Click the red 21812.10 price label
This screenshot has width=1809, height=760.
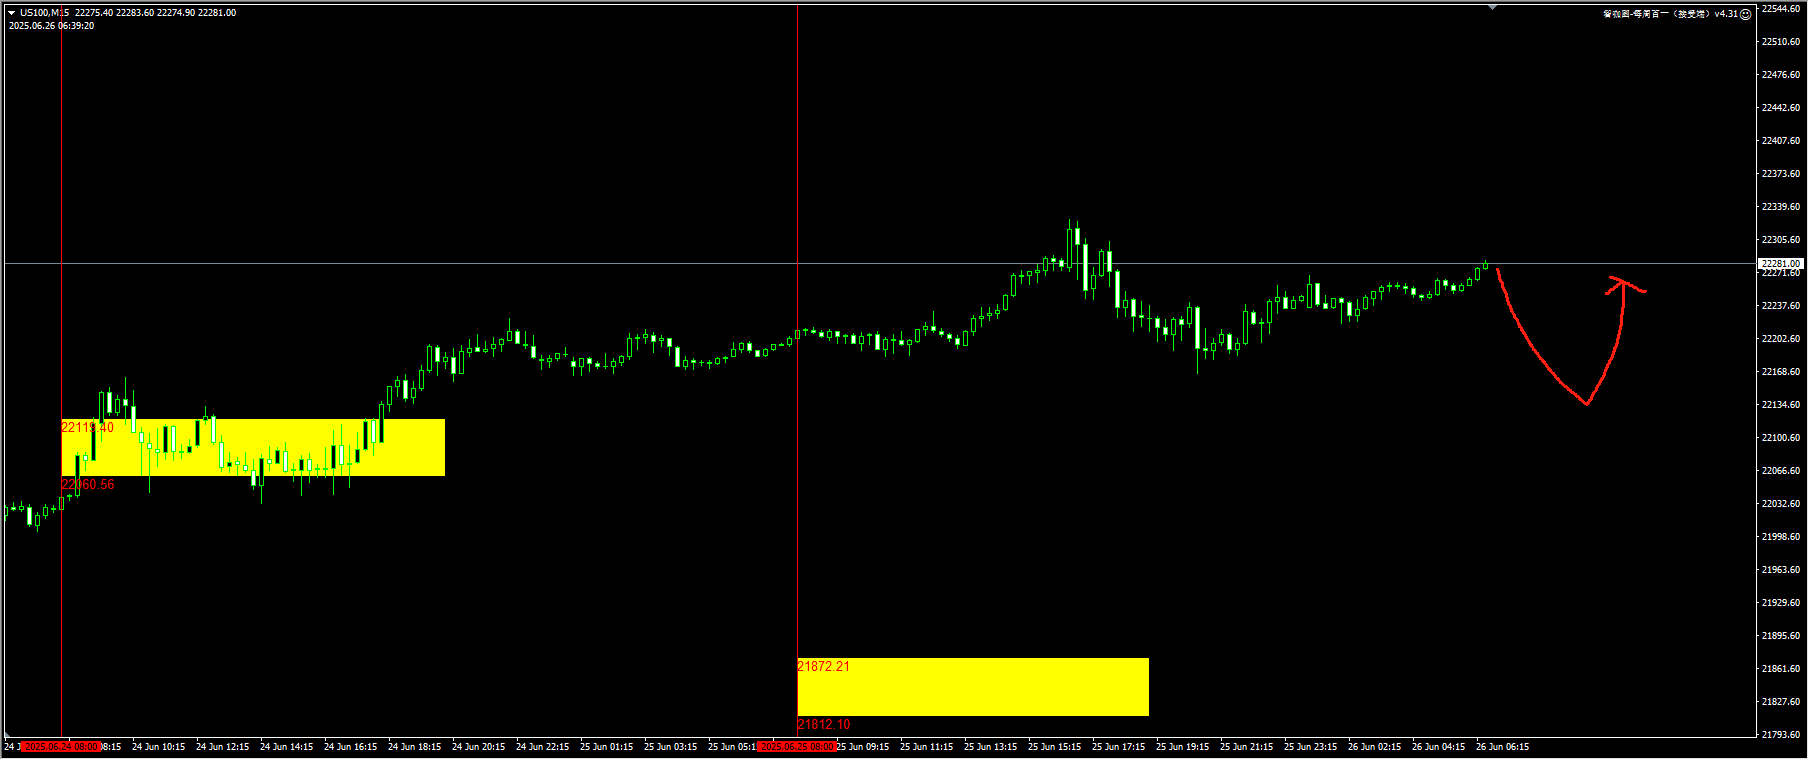tap(823, 724)
